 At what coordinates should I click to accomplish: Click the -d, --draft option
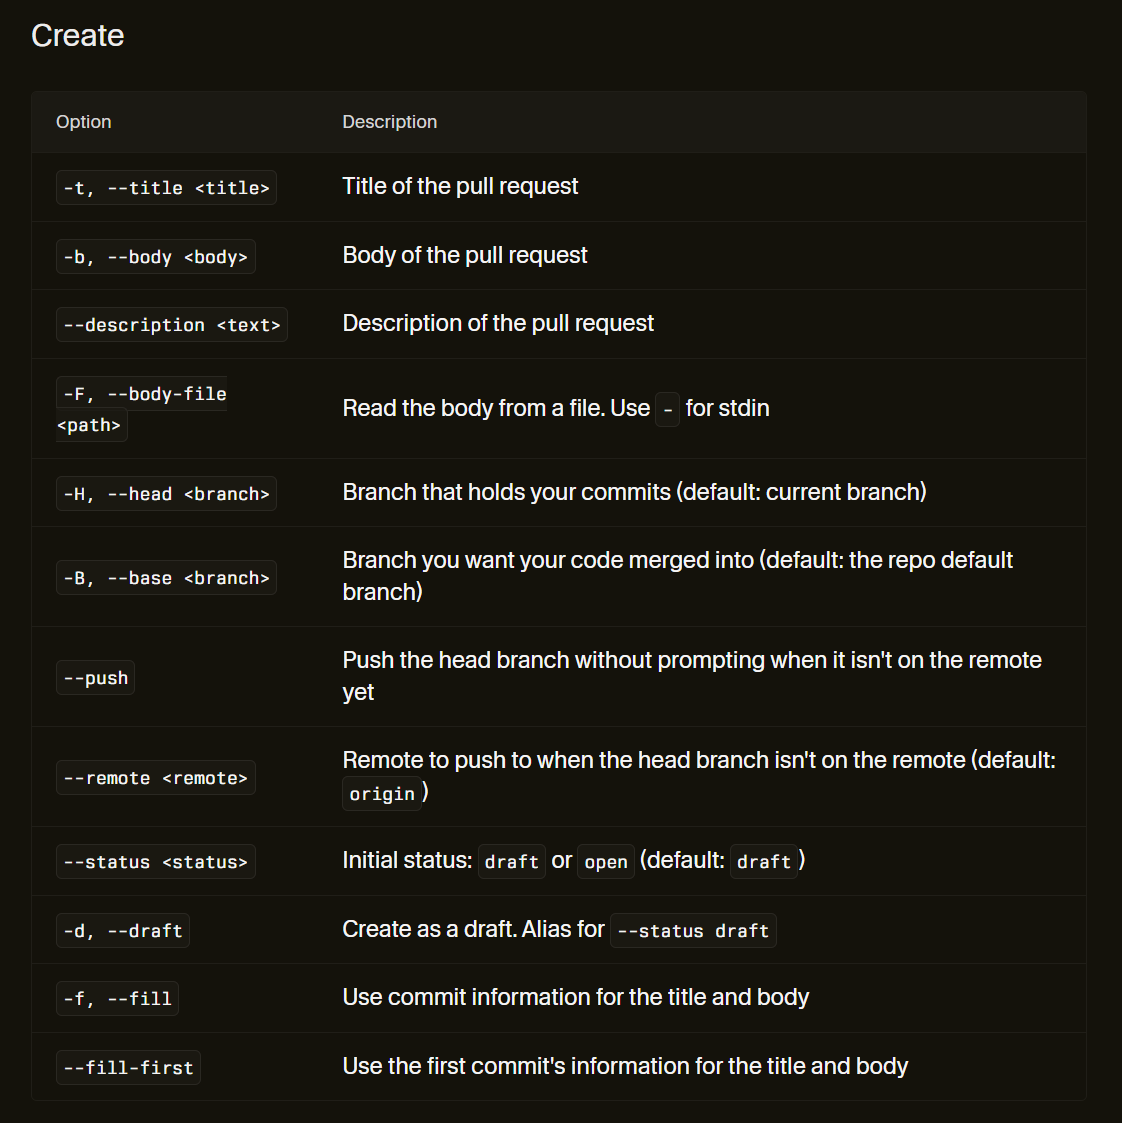tap(122, 930)
